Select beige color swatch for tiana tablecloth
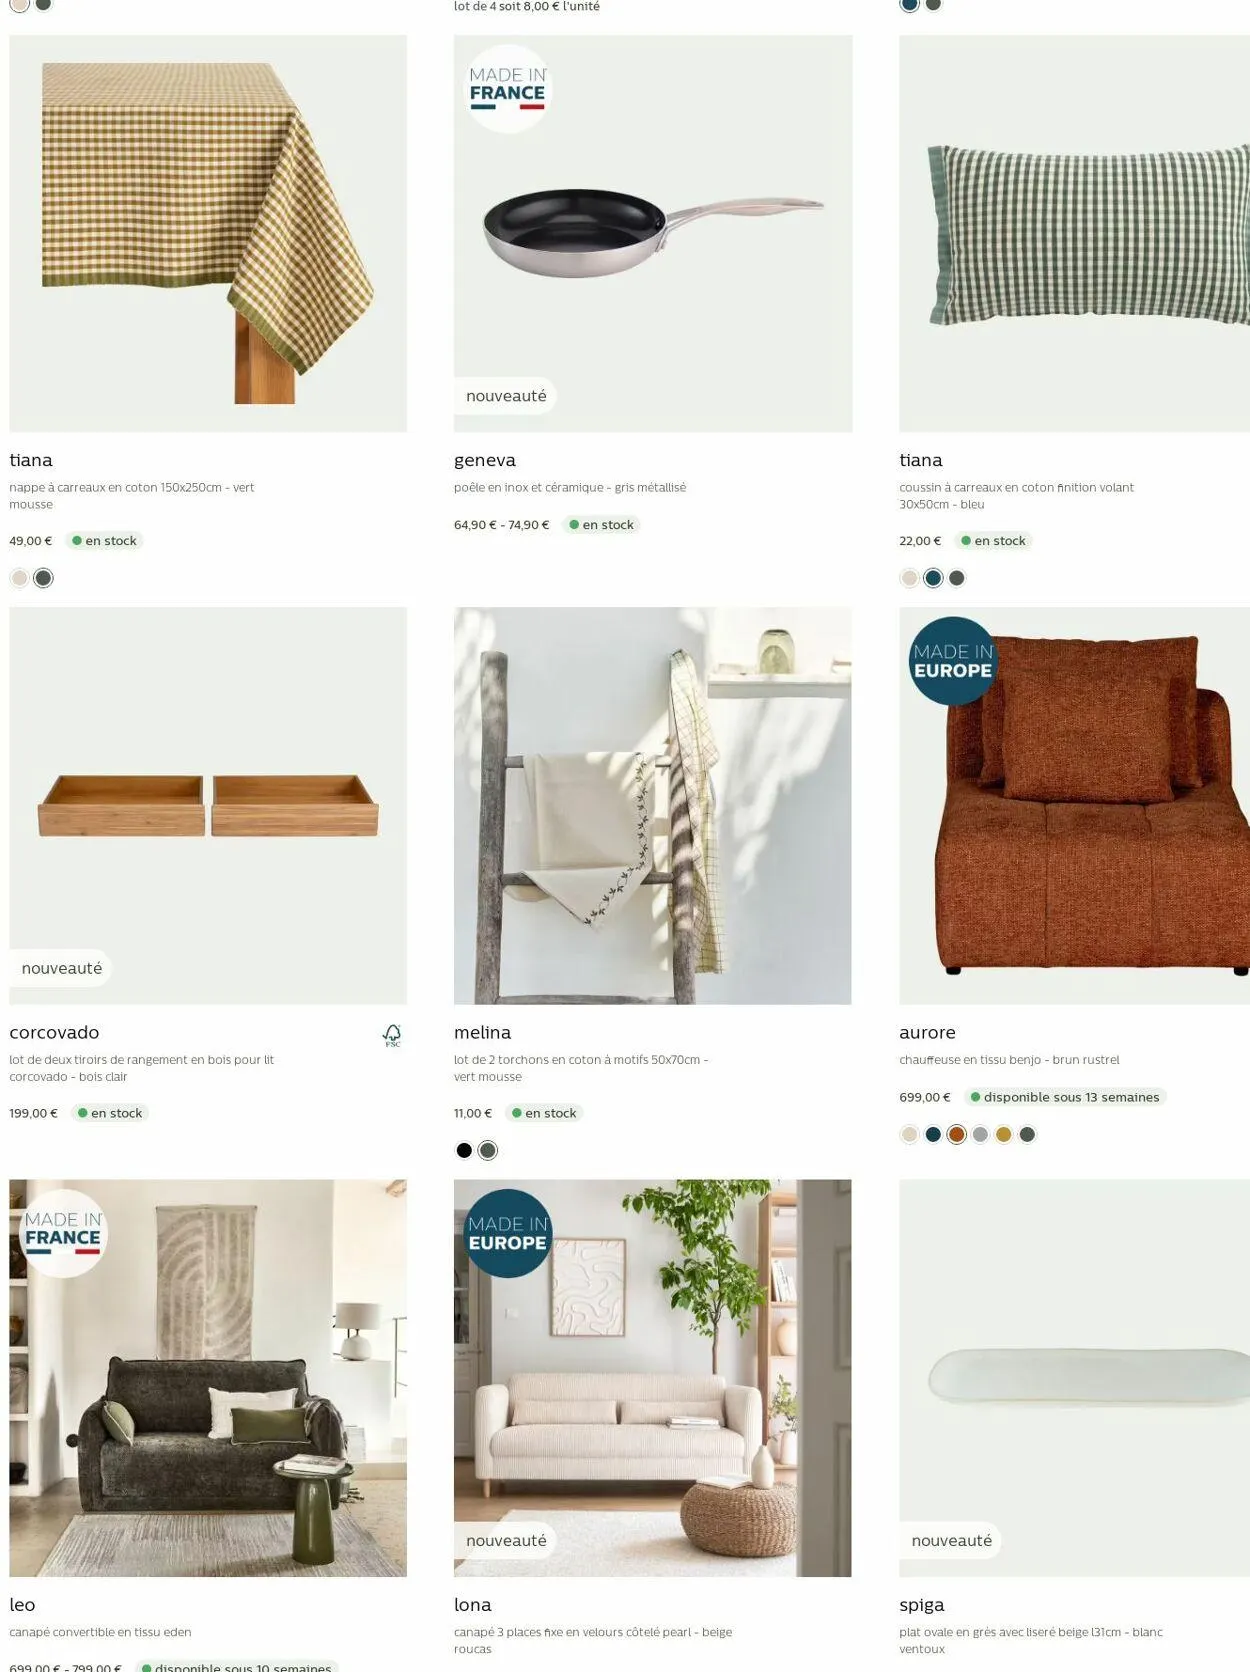 19,578
